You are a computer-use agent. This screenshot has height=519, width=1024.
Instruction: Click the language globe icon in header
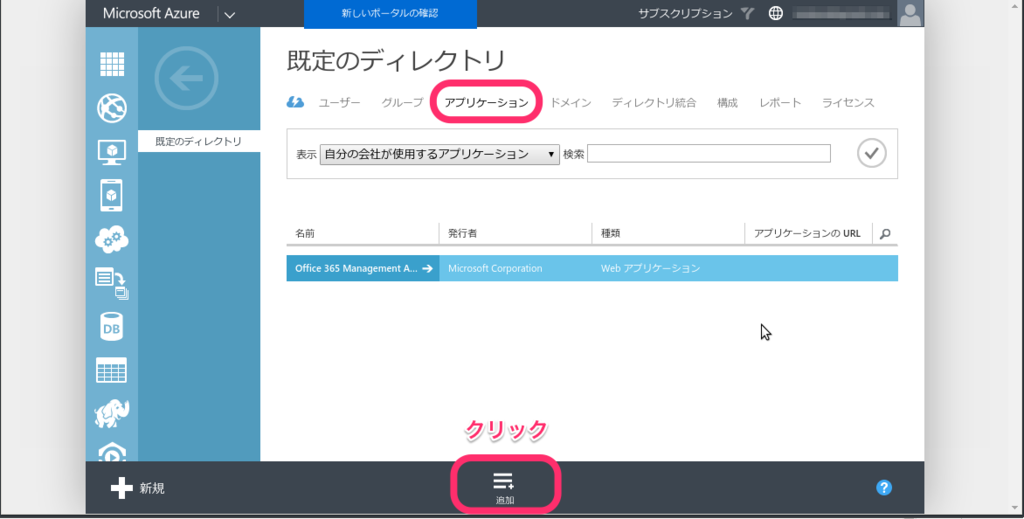pos(775,13)
